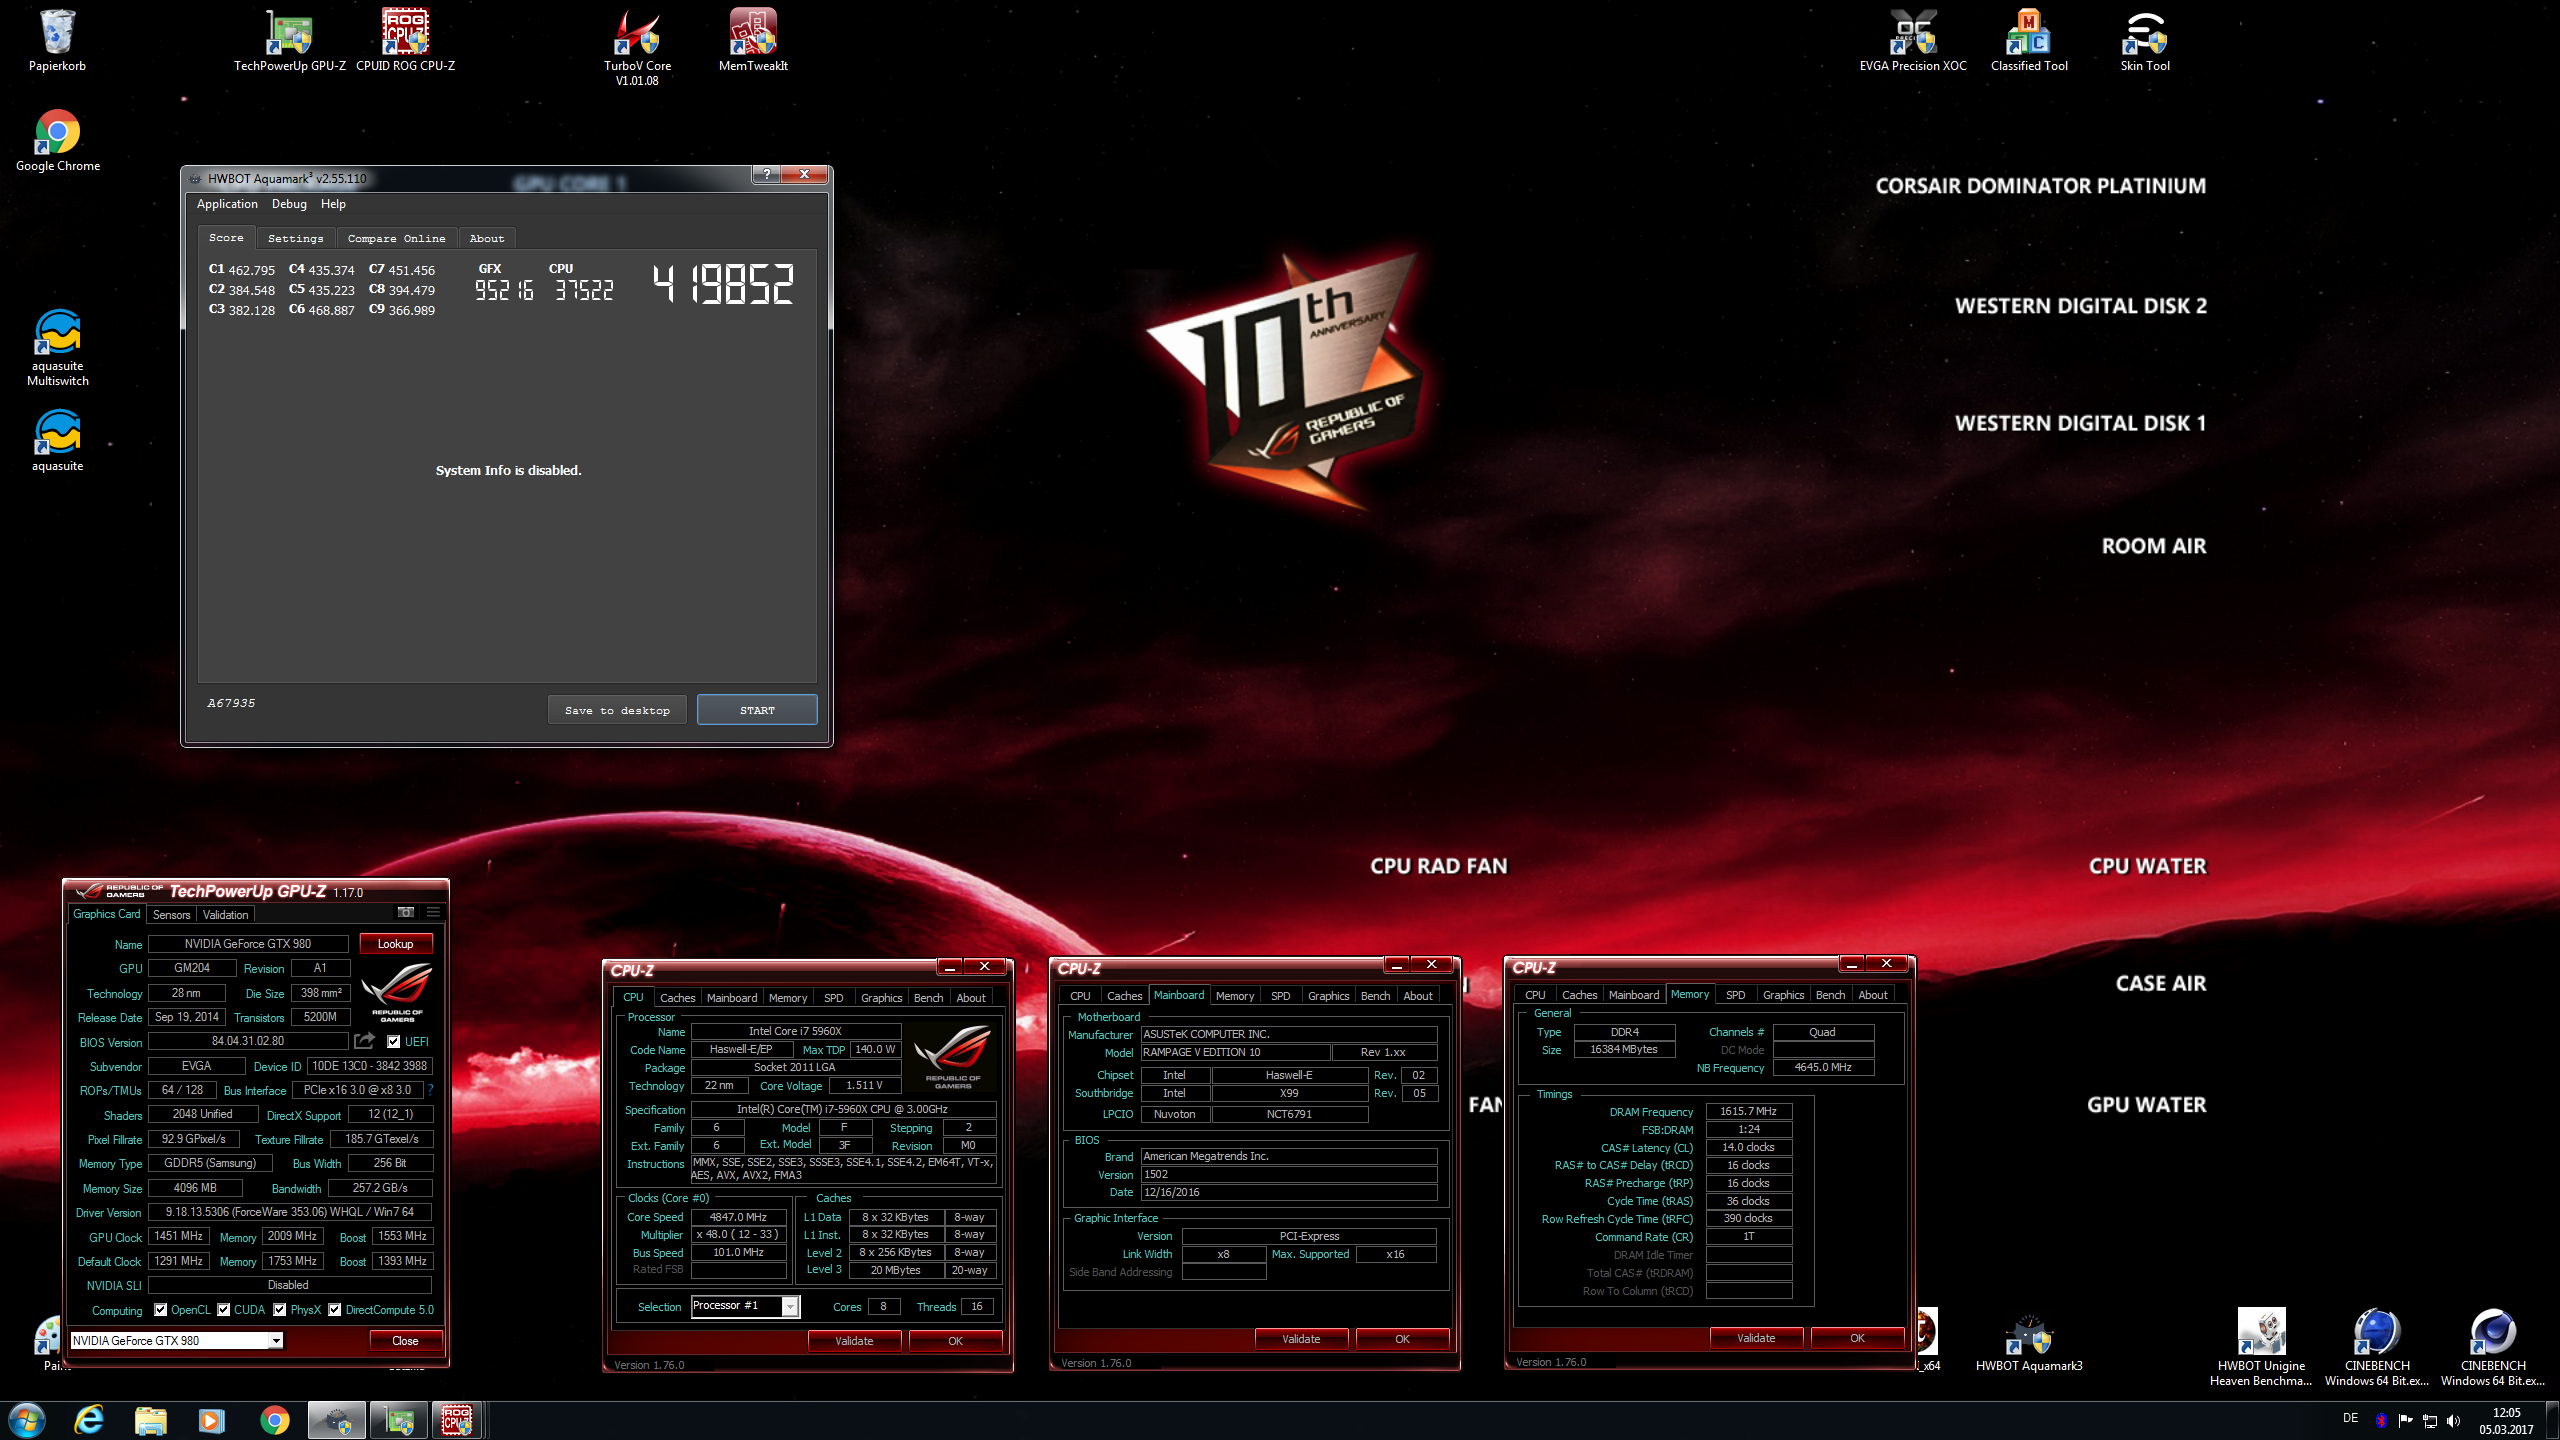The width and height of the screenshot is (2560, 1440).
Task: Open Windows Start orb
Action: click(x=26, y=1420)
